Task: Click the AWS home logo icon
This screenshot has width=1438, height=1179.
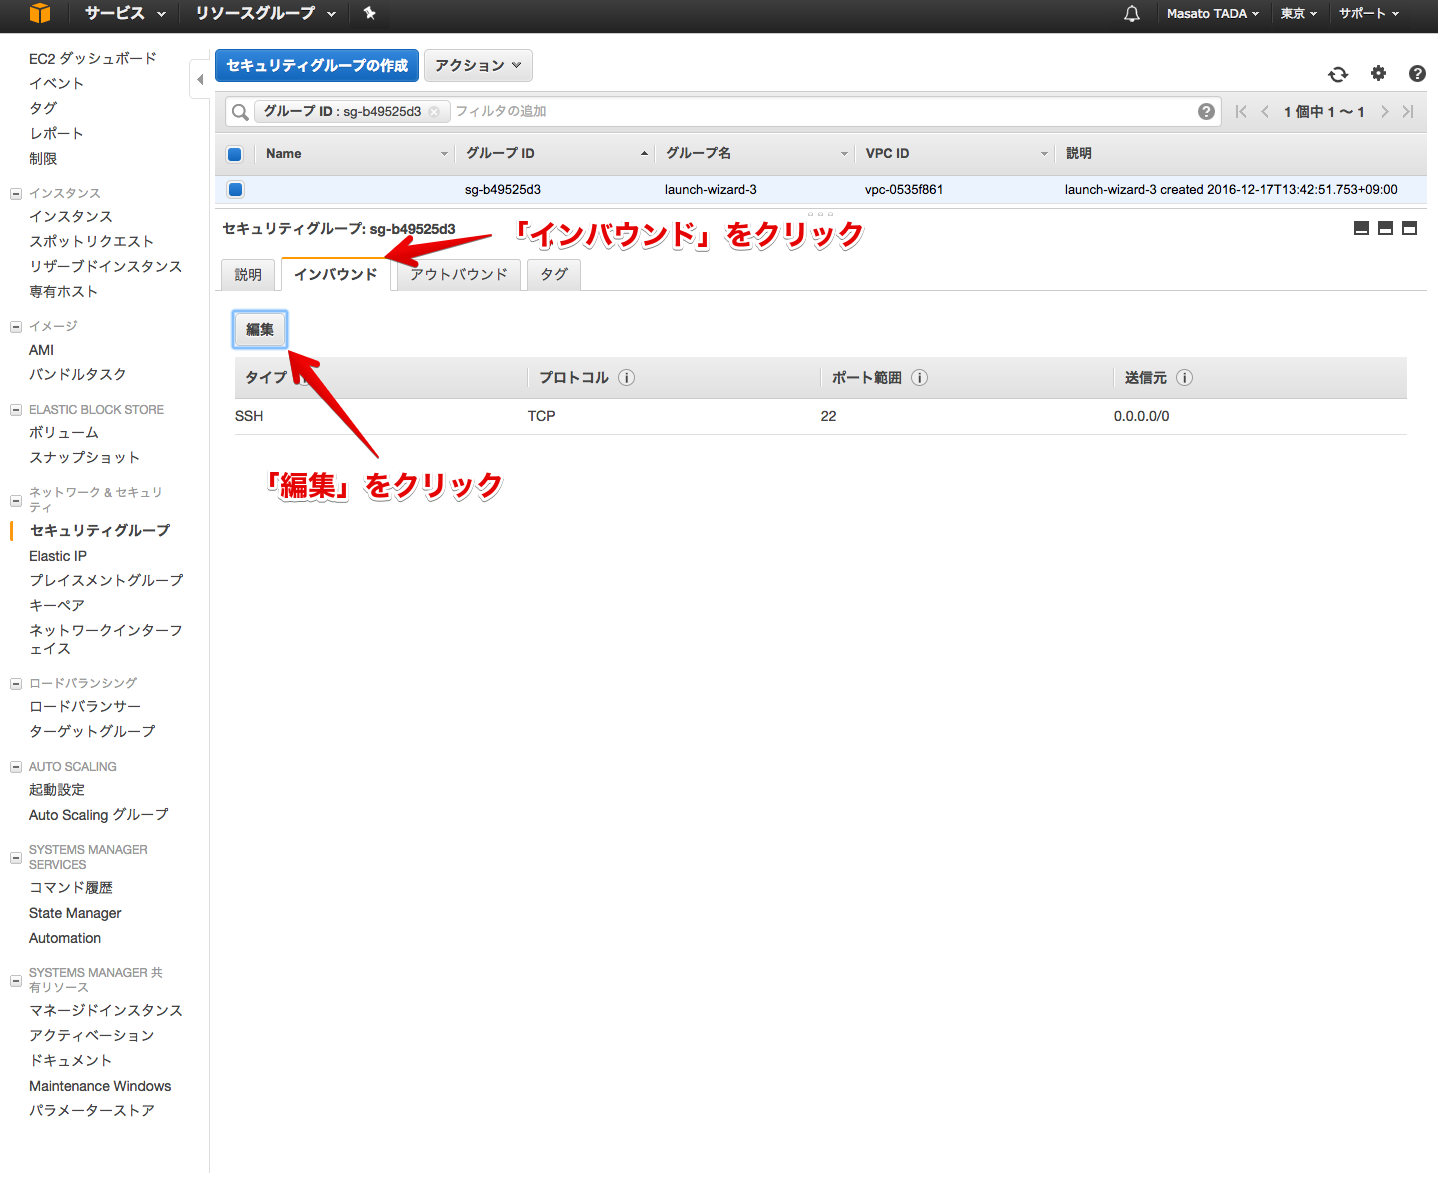Action: tap(39, 14)
